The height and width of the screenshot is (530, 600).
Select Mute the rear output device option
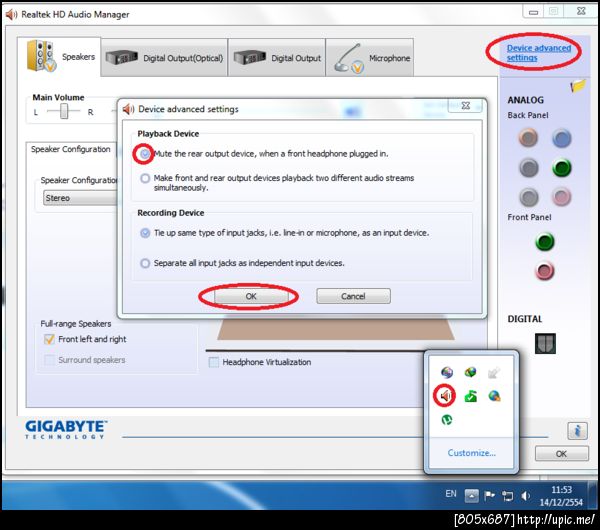pyautogui.click(x=145, y=154)
